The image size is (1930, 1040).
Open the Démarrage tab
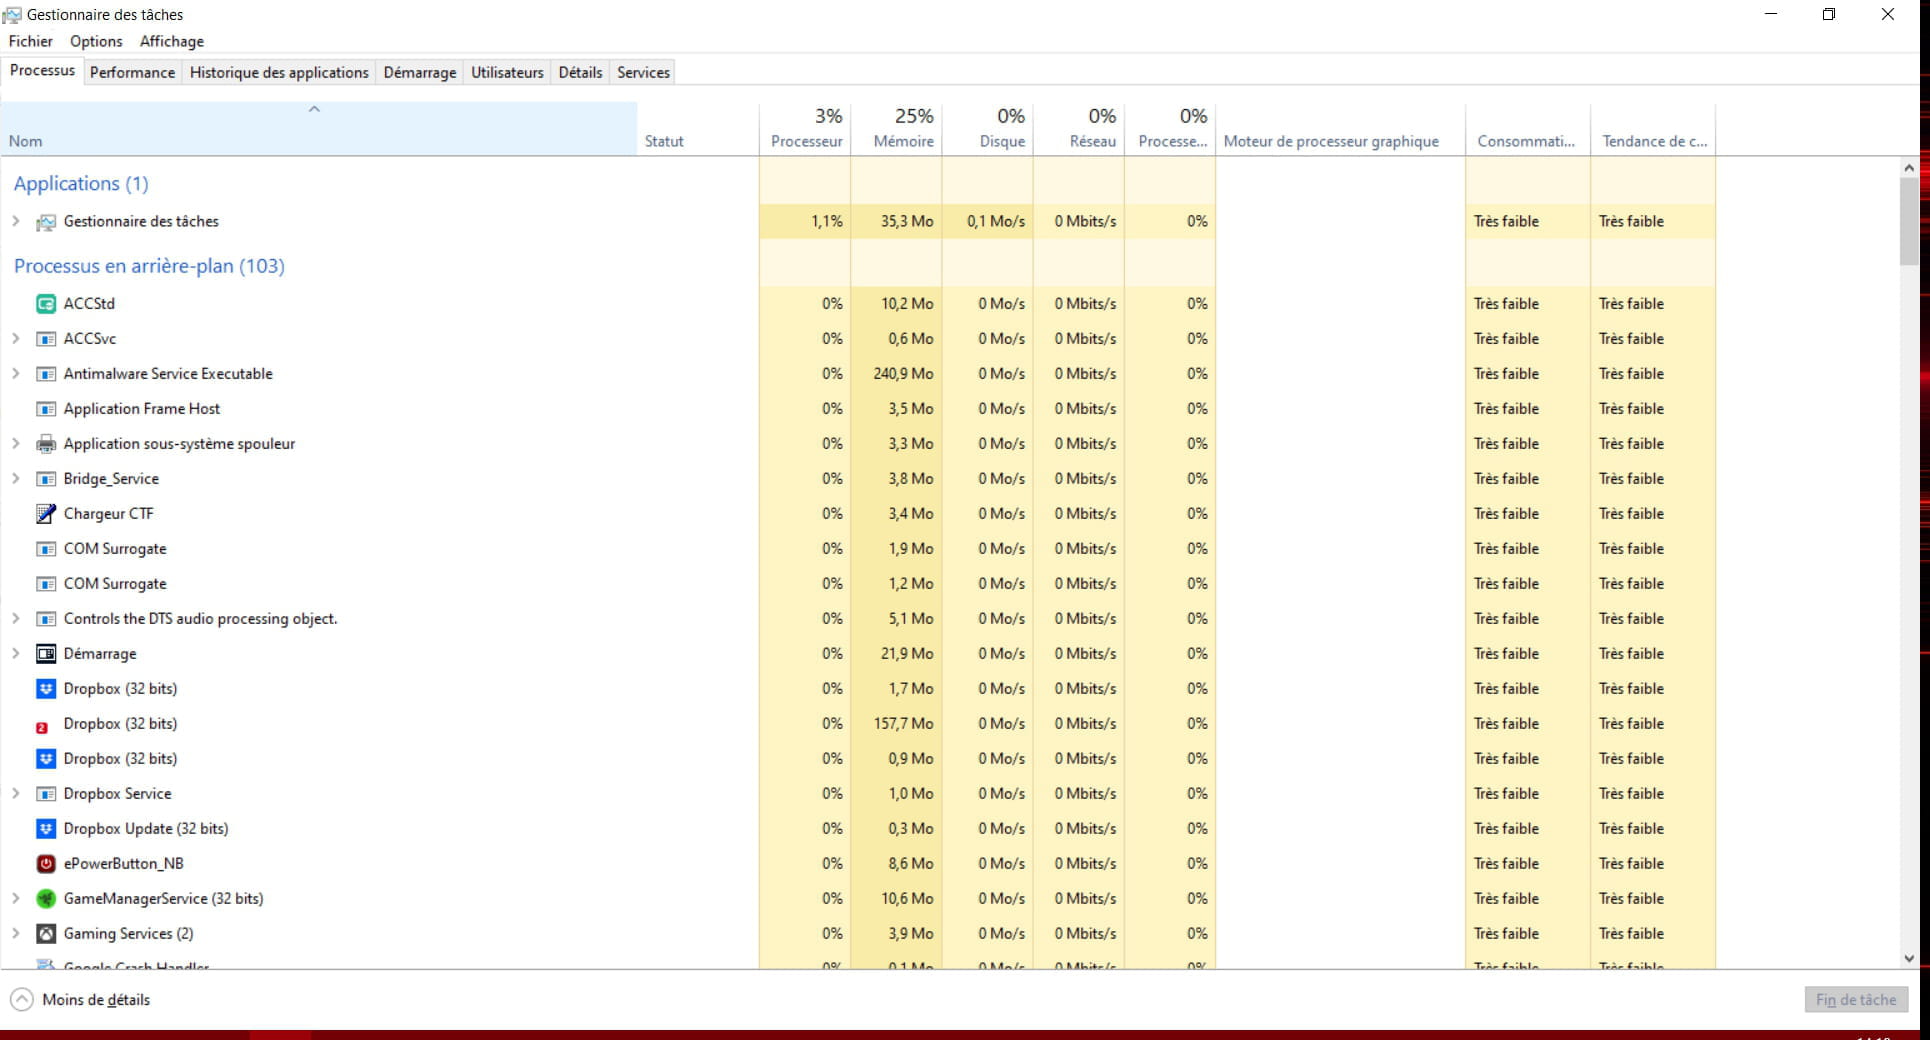(419, 72)
